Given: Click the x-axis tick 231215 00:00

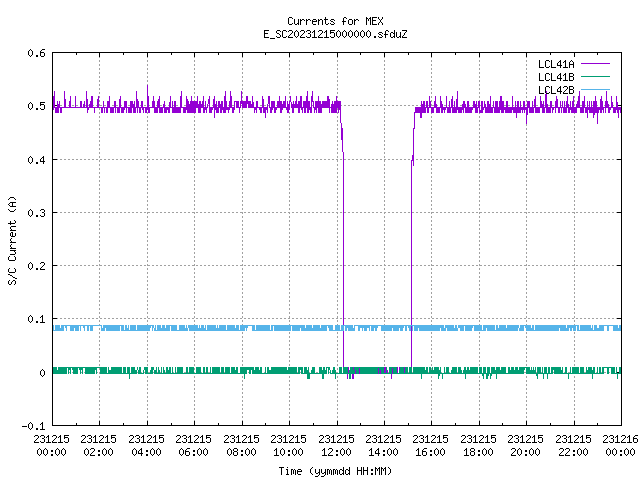Looking at the screenshot, I should coord(51,446).
